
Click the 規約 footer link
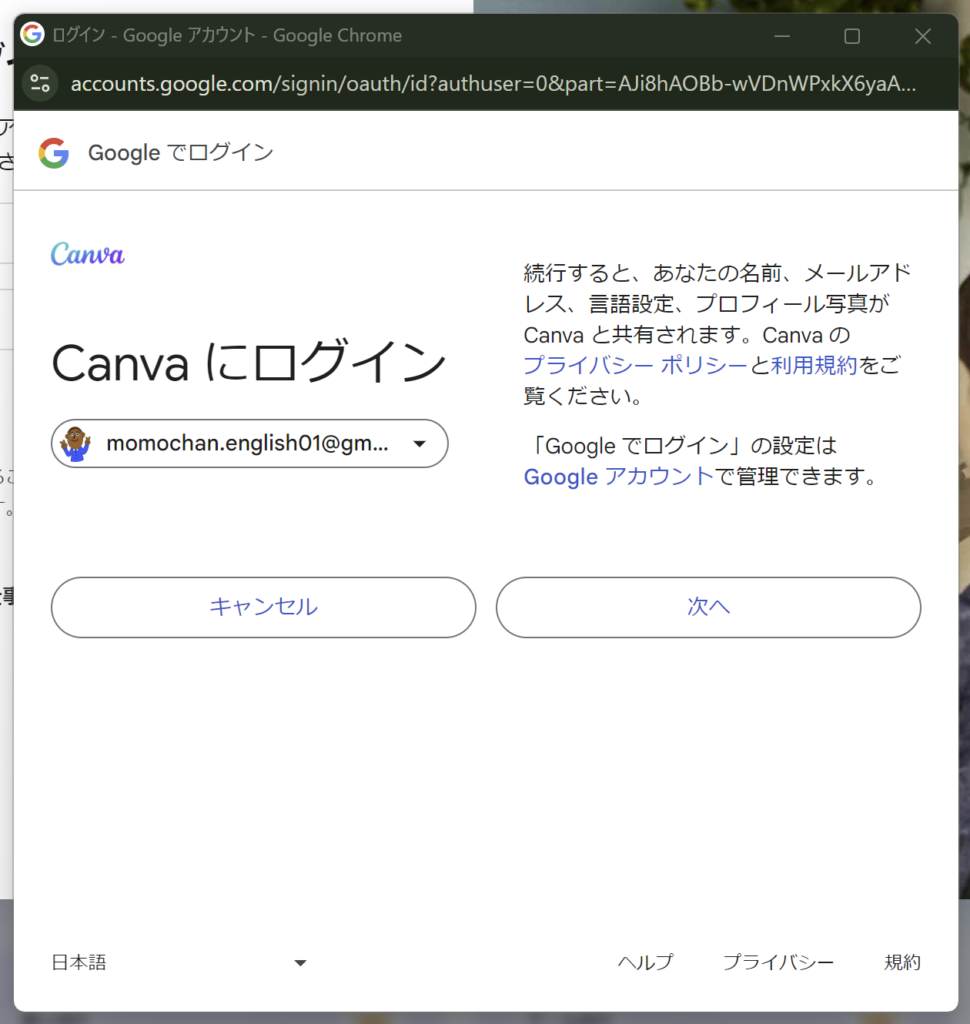click(x=902, y=962)
